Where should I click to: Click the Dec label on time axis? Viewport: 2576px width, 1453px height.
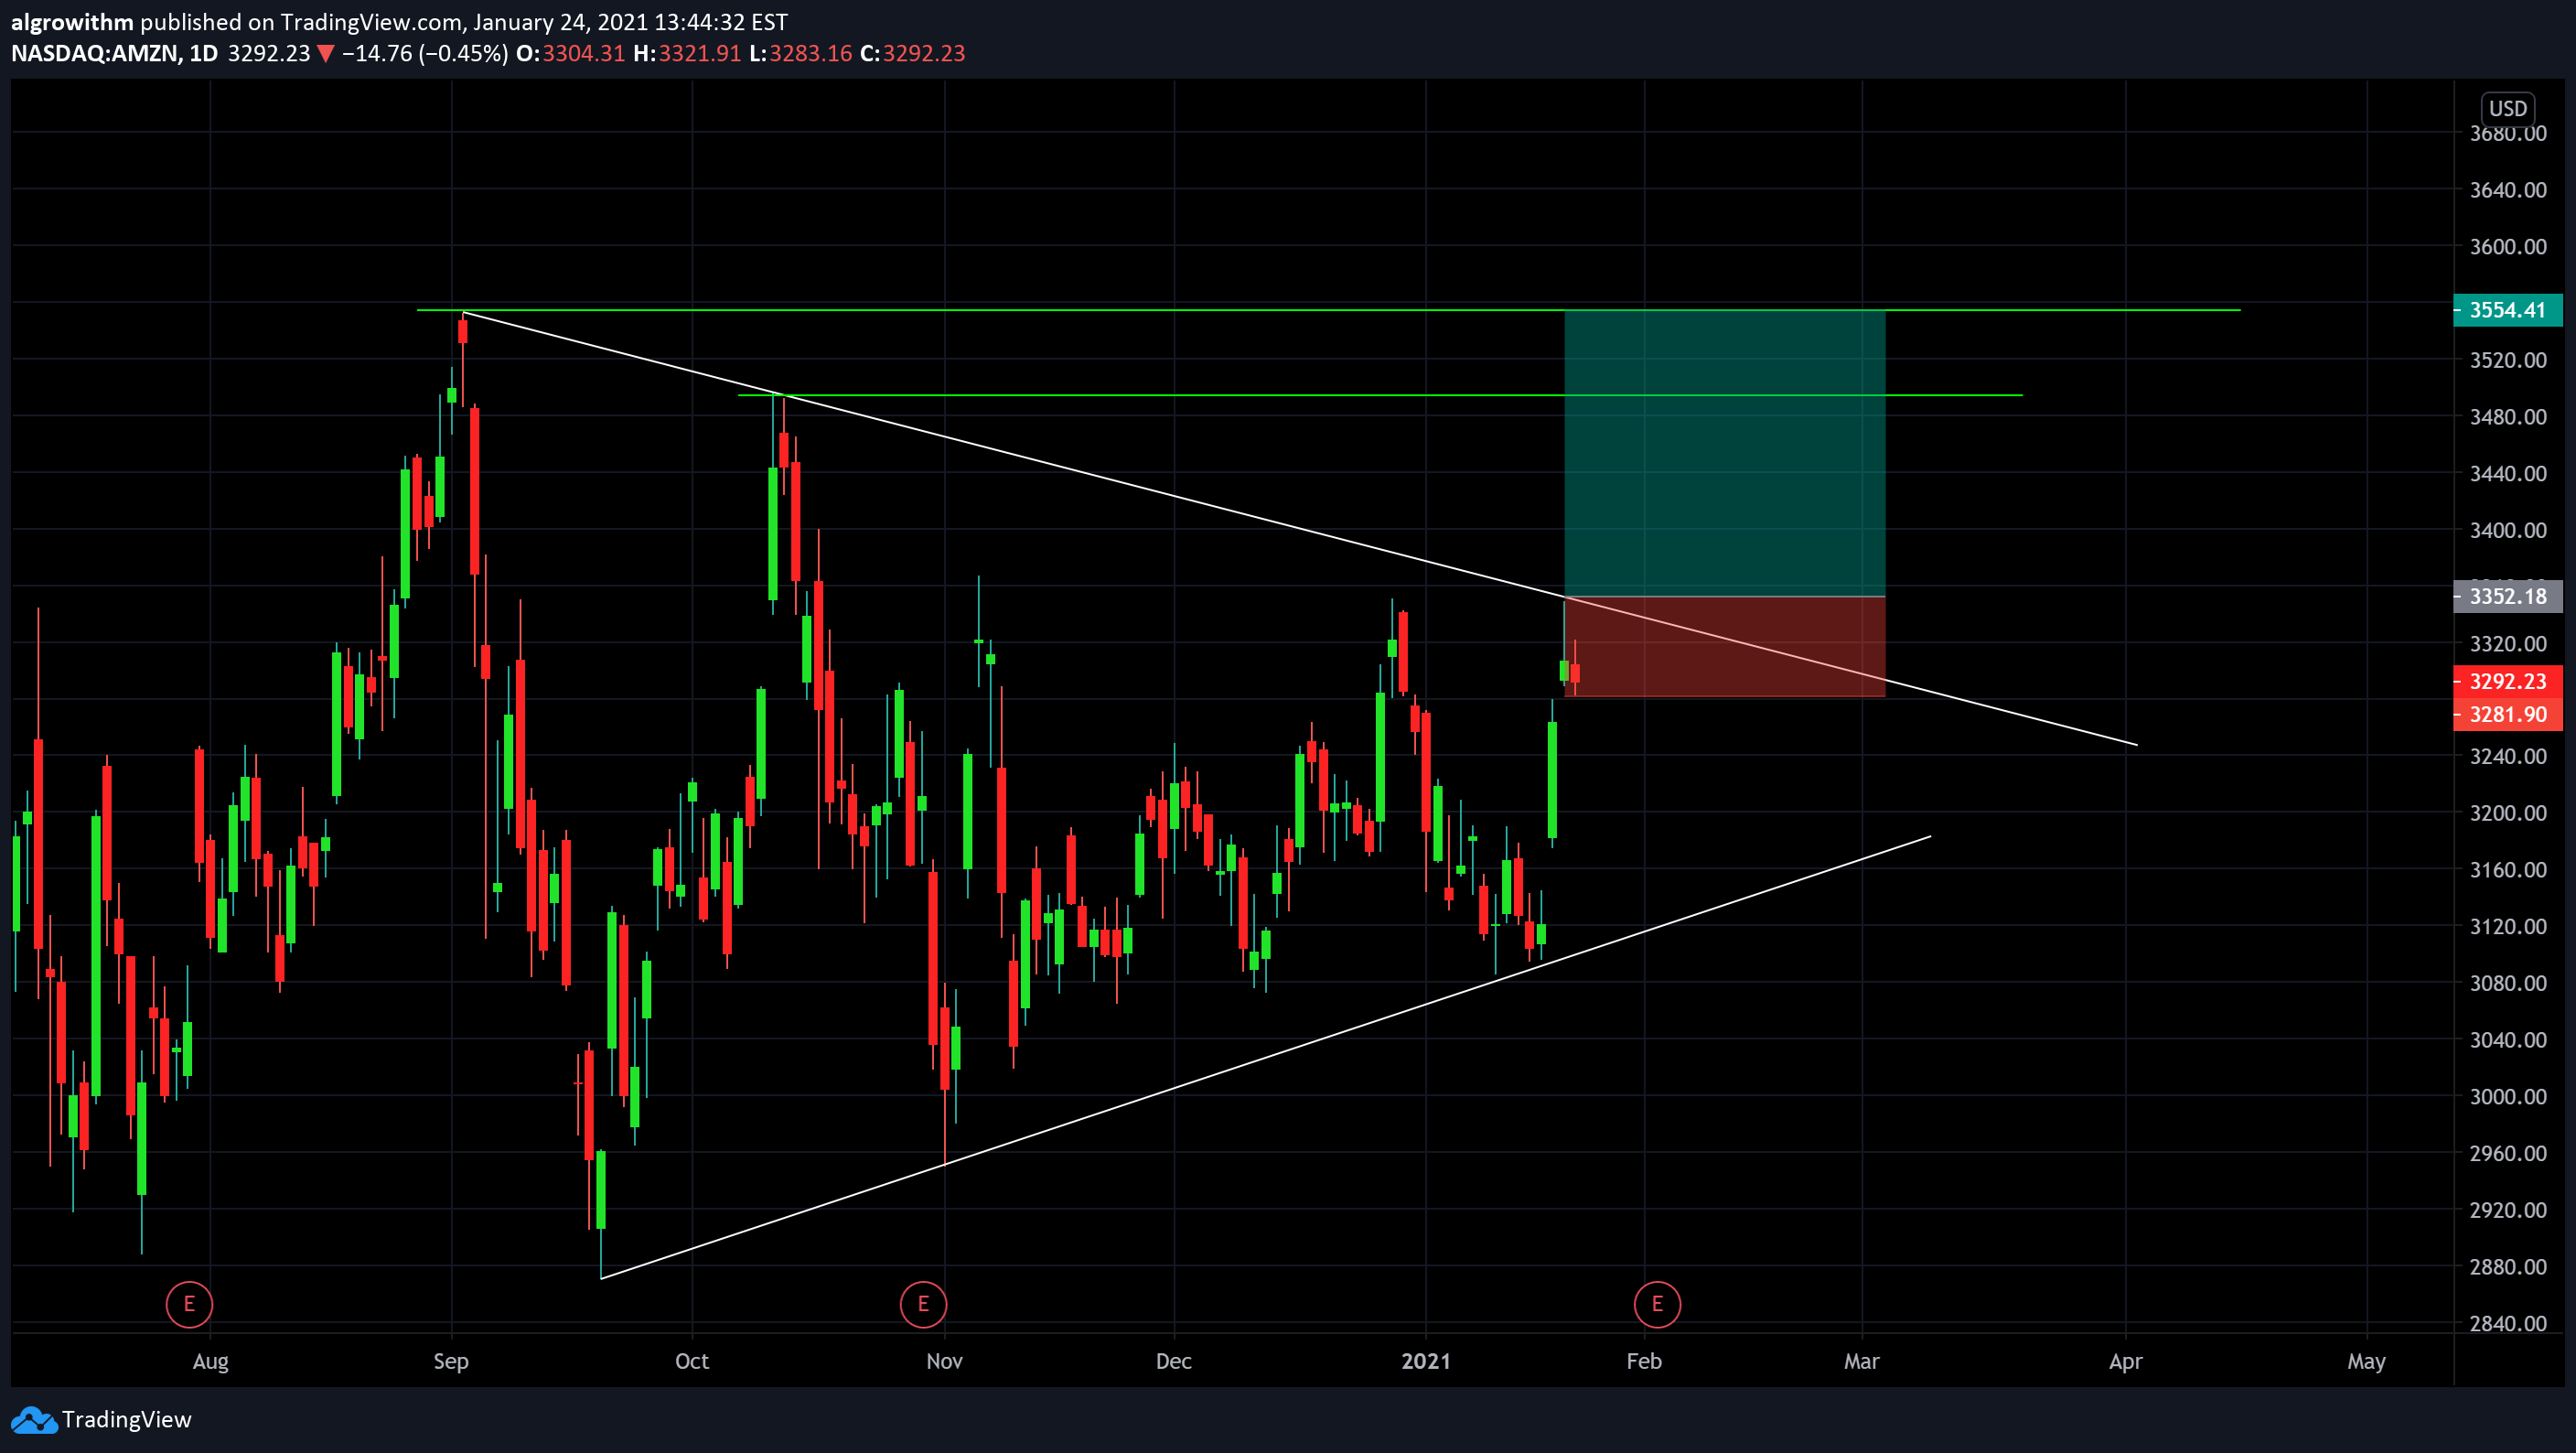1174,1361
